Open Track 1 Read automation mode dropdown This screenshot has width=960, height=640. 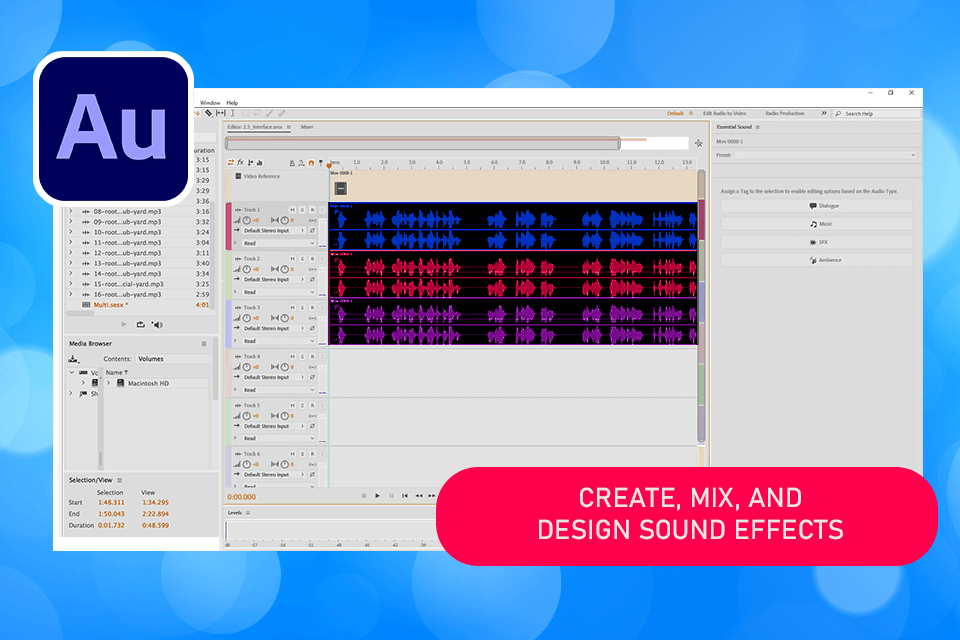(x=279, y=243)
